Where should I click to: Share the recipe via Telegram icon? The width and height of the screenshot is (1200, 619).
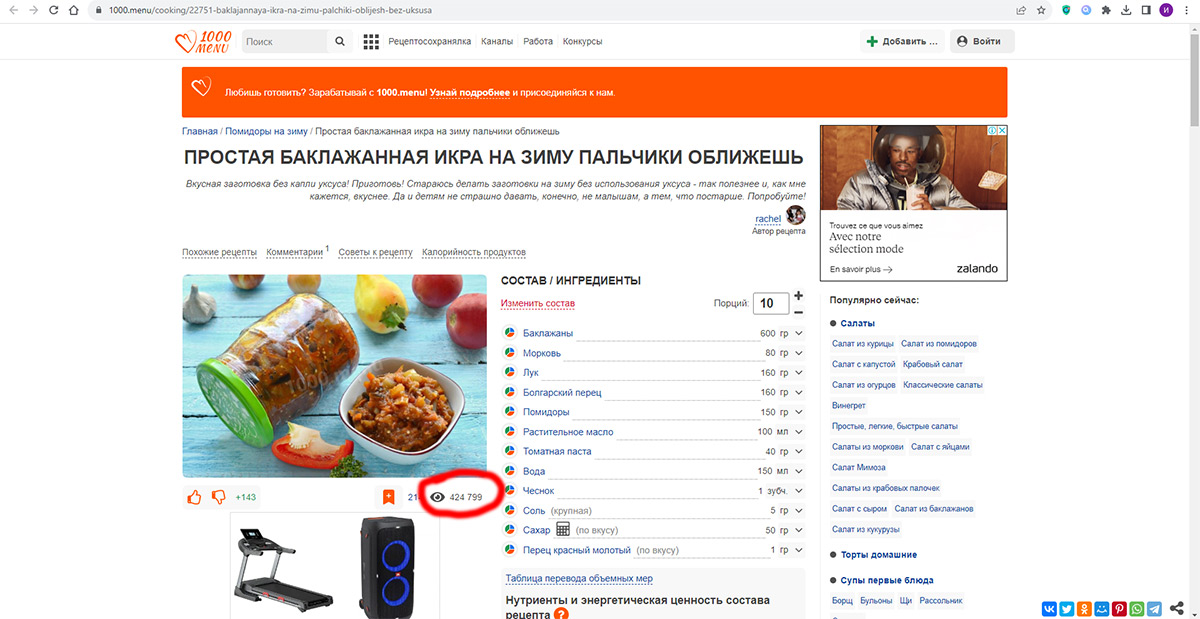tap(1155, 608)
